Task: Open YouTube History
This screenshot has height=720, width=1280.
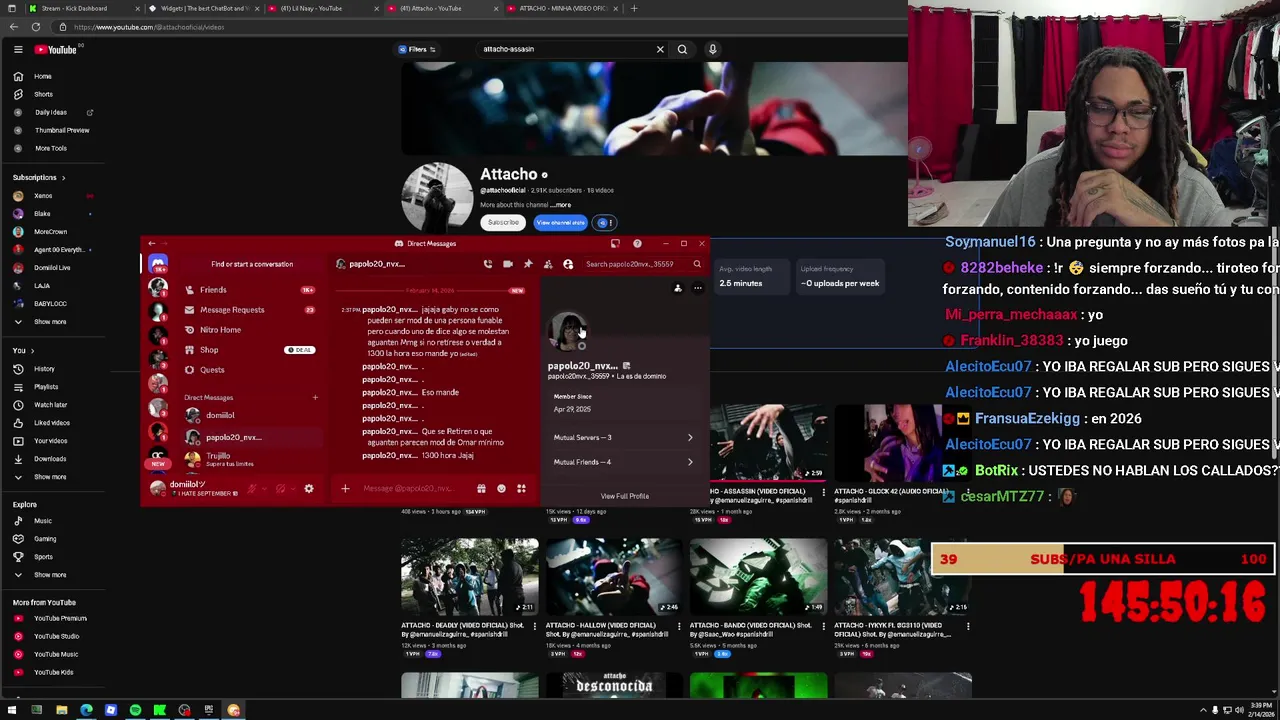Action: 55,369
